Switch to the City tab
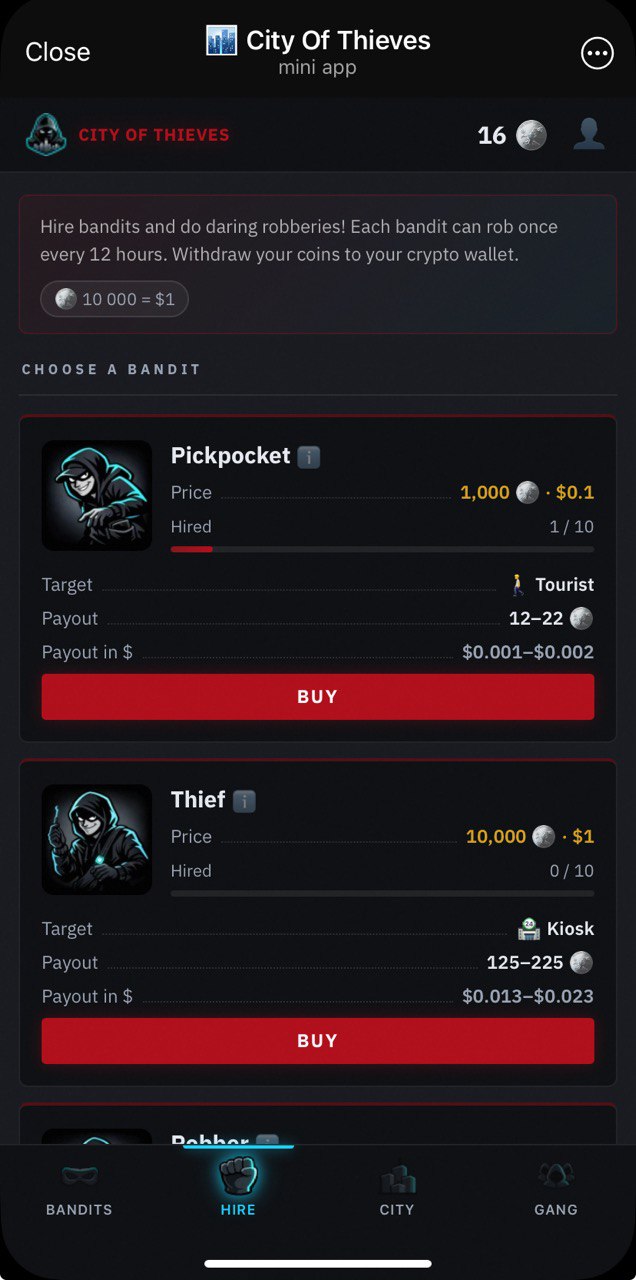This screenshot has width=636, height=1280. click(397, 1209)
